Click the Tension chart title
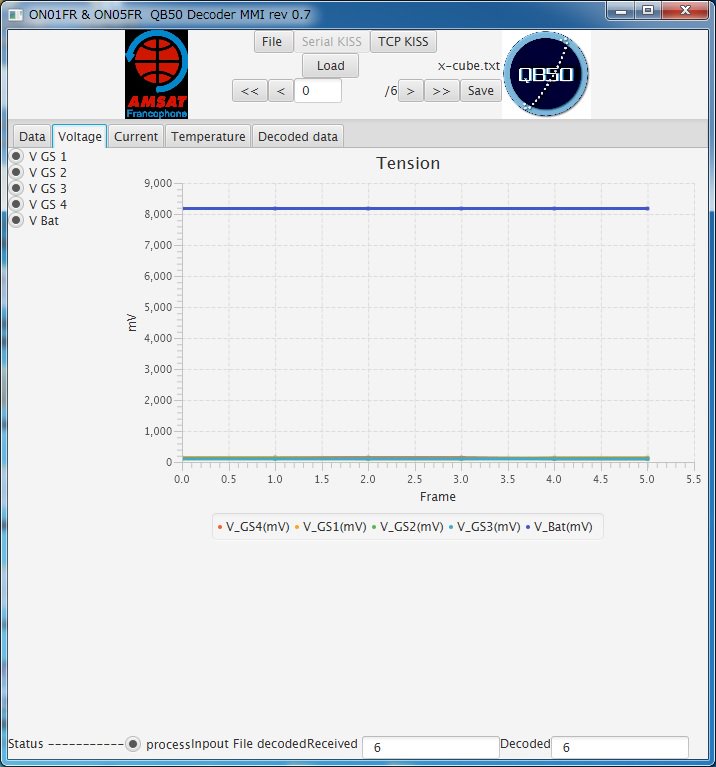The width and height of the screenshot is (716, 767). [408, 163]
